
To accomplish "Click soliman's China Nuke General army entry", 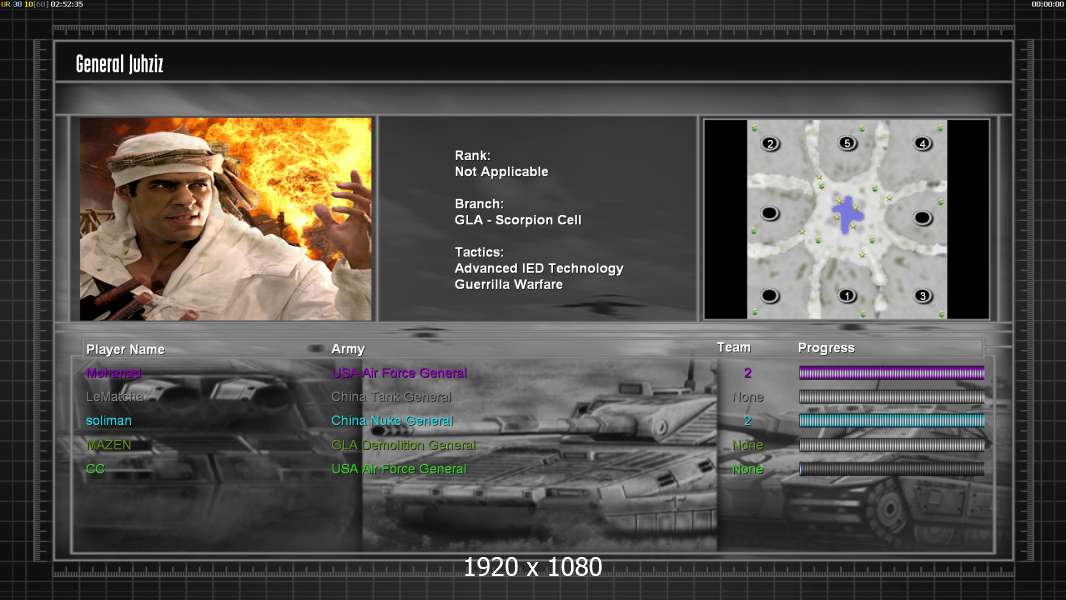I will [x=392, y=421].
